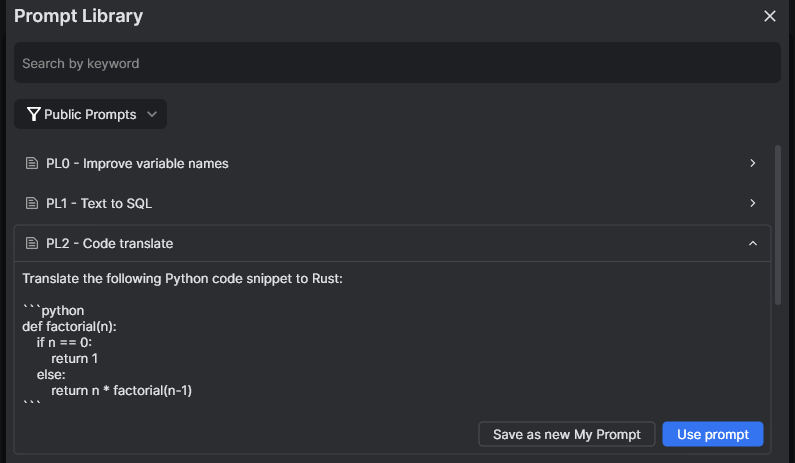Click the '```python' code fence line
Image resolution: width=795 pixels, height=463 pixels.
click(53, 310)
